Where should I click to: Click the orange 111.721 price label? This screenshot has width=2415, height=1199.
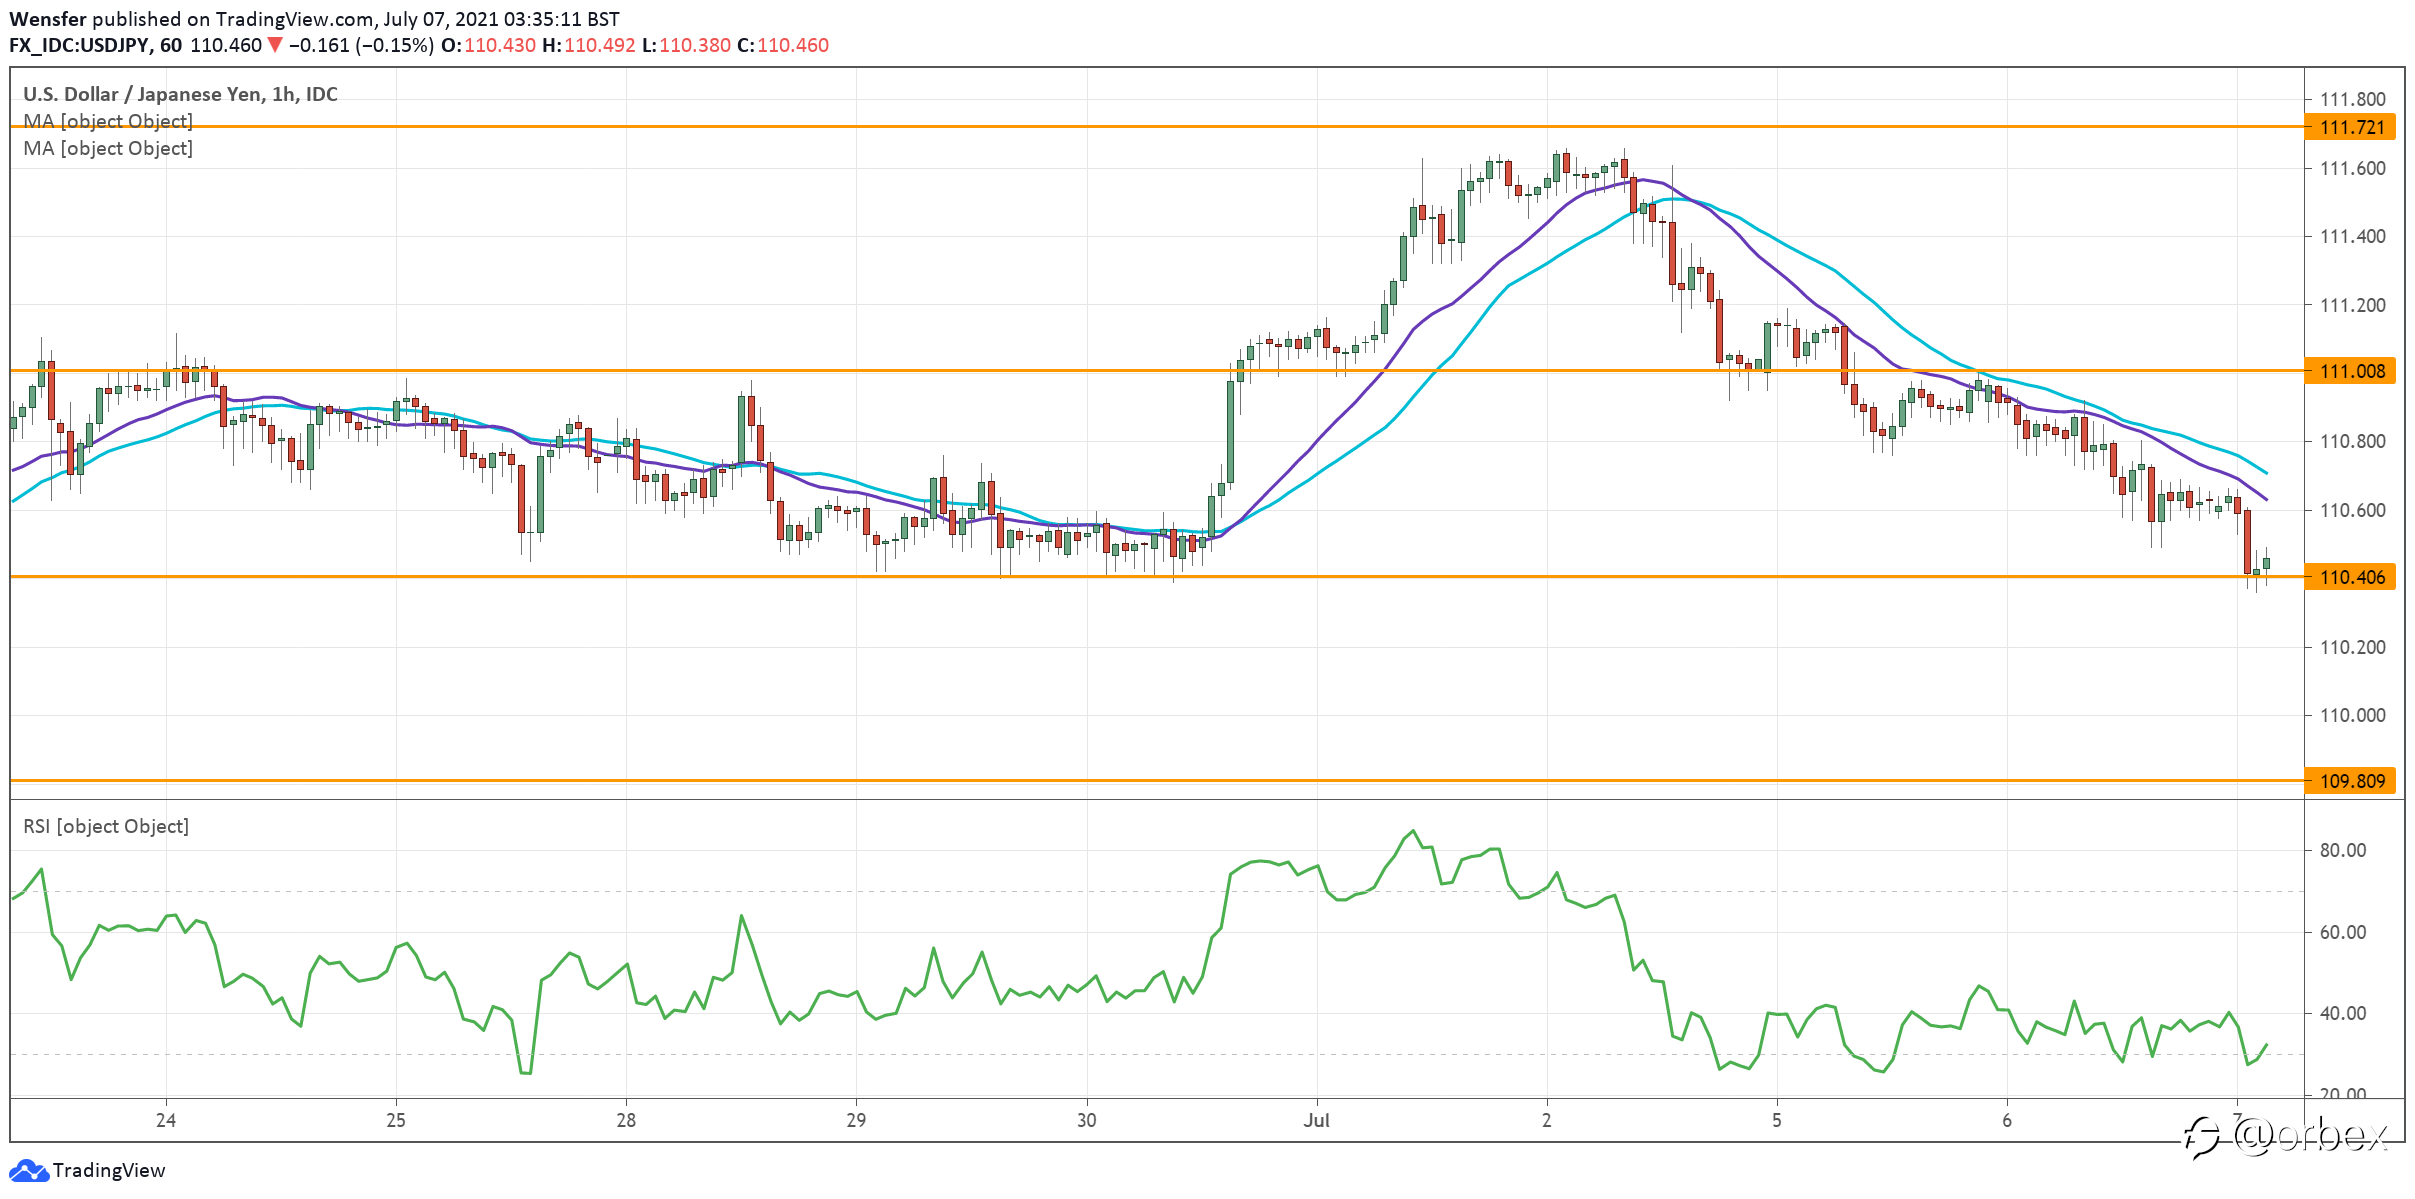tap(2350, 127)
